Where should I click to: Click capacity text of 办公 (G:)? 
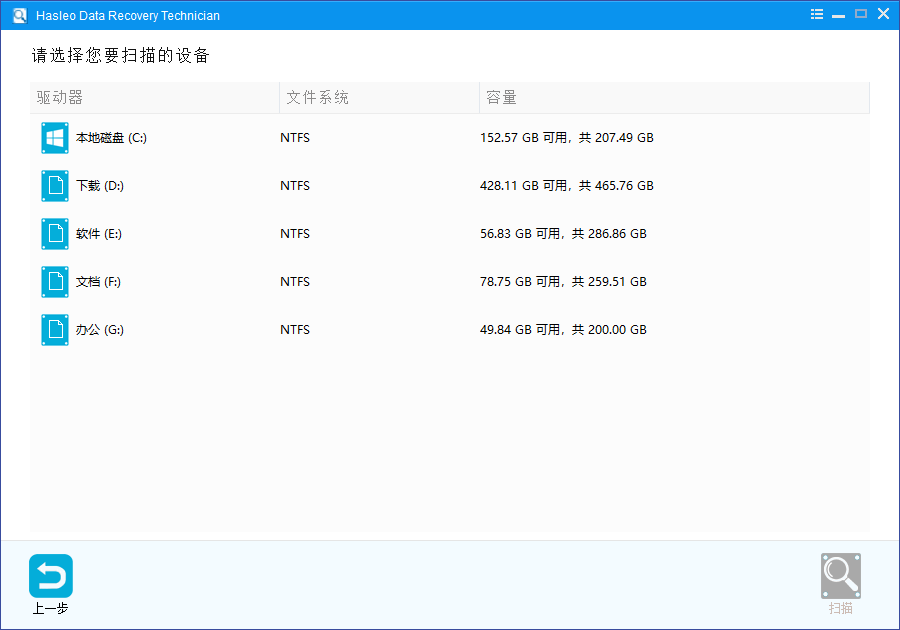[x=565, y=329]
